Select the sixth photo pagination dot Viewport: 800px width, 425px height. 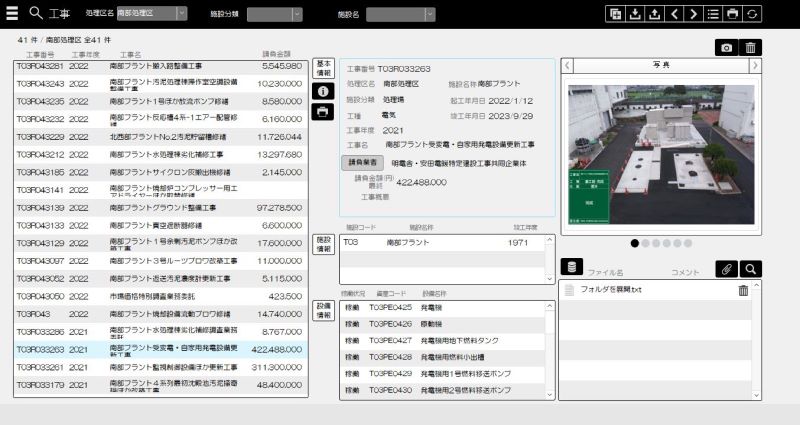point(688,243)
